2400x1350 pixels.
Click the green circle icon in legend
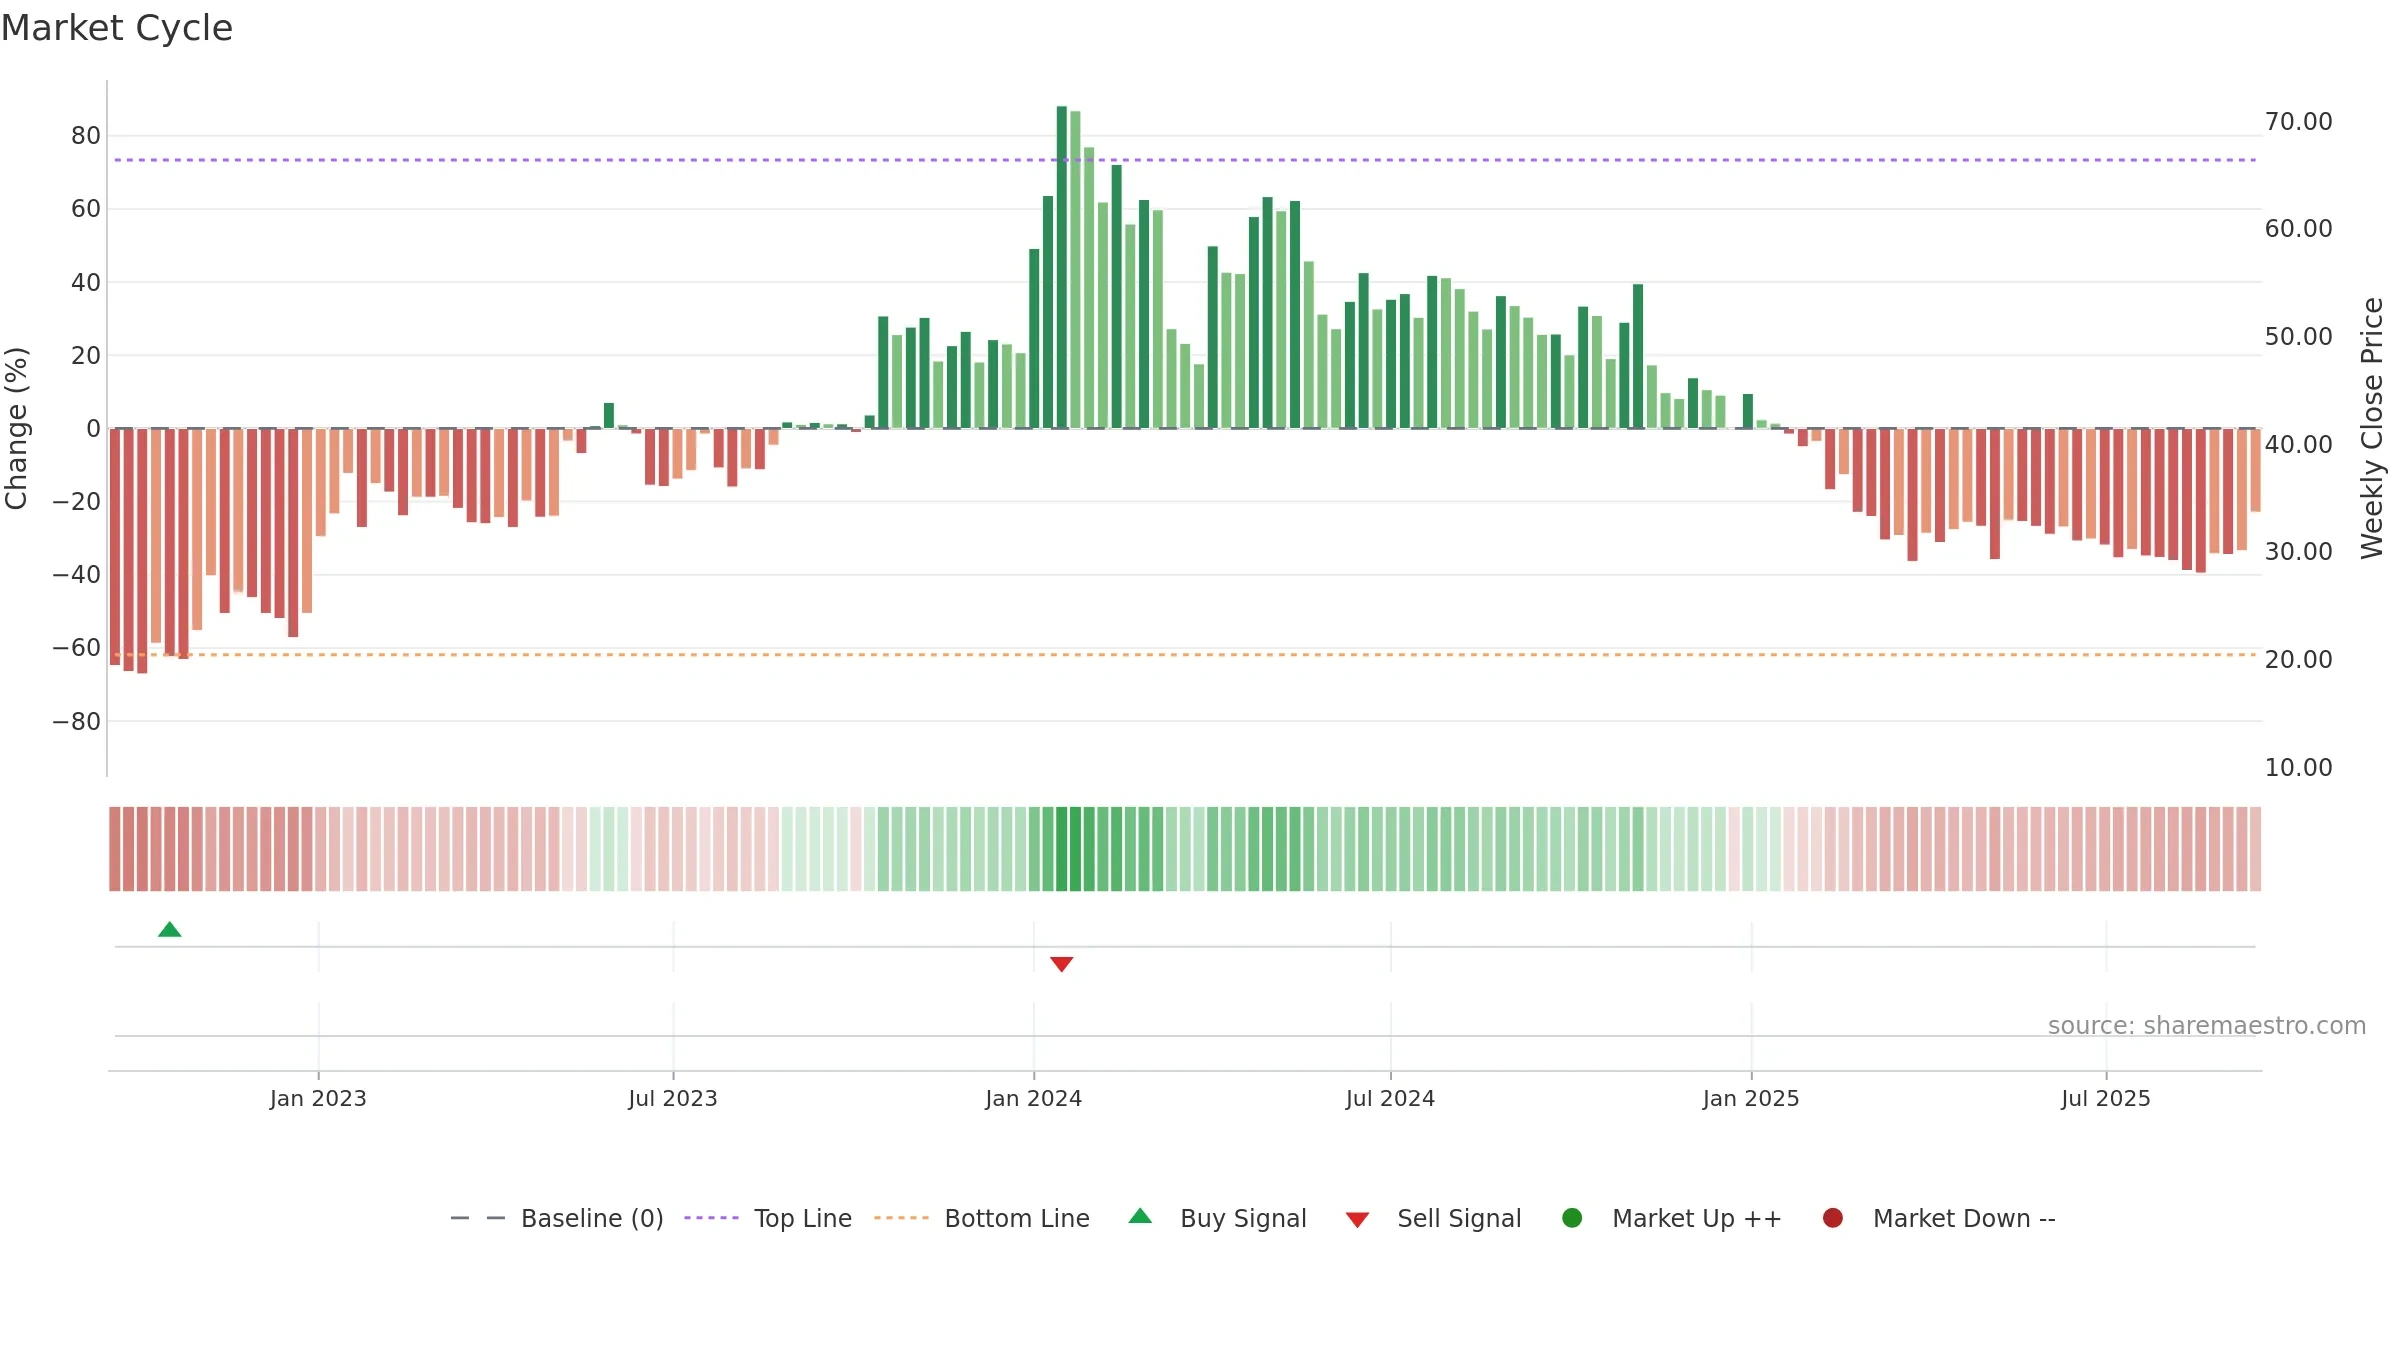coord(1572,1218)
